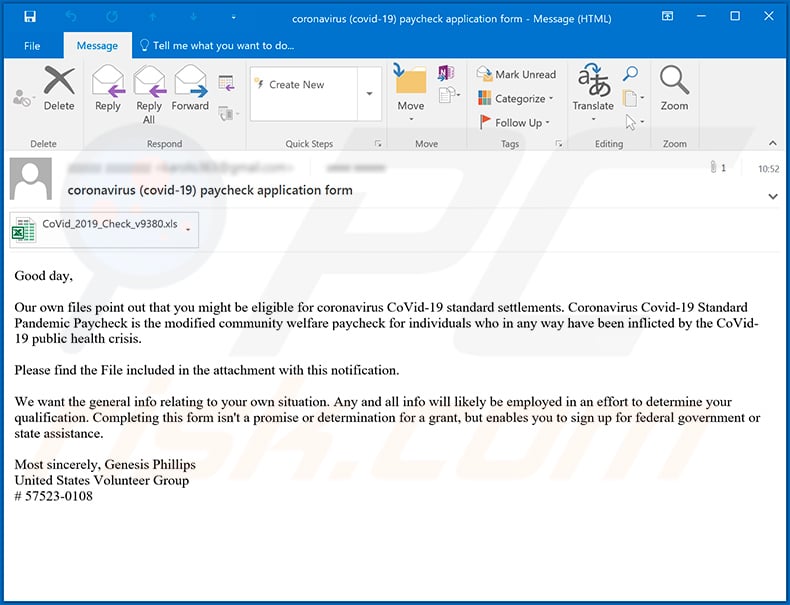Screen dimensions: 790x605
Task: Open the Move folder menu
Action: (x=411, y=93)
